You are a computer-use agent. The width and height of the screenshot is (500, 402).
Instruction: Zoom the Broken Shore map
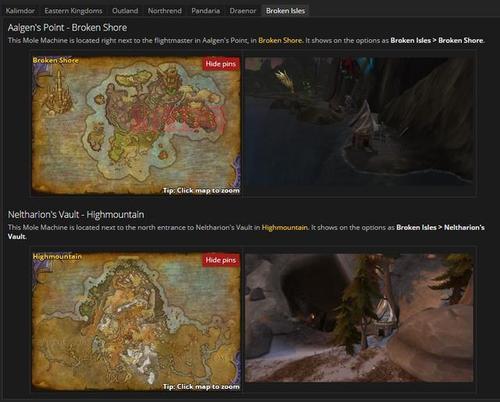point(136,125)
